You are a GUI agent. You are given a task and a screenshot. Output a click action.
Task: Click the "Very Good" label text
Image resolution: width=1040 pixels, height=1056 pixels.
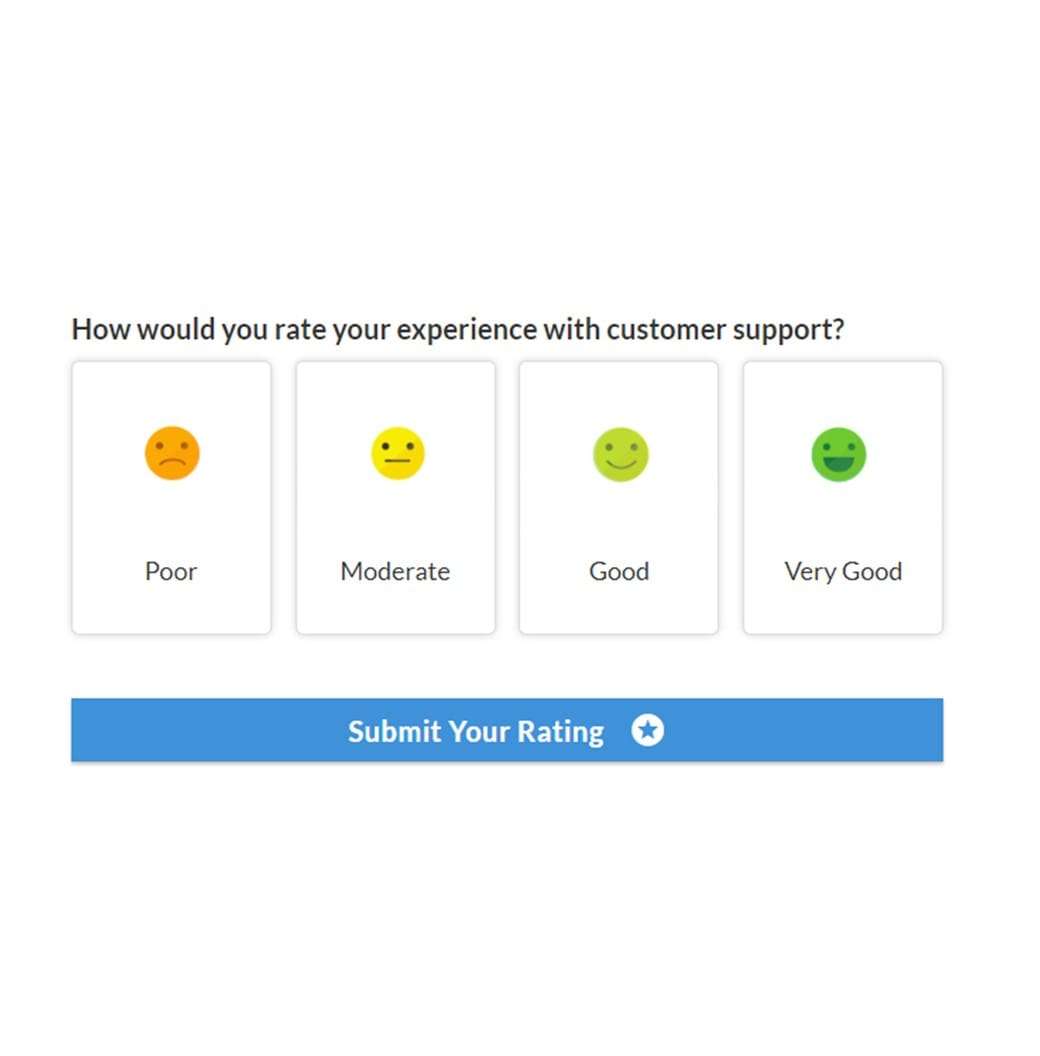click(843, 572)
